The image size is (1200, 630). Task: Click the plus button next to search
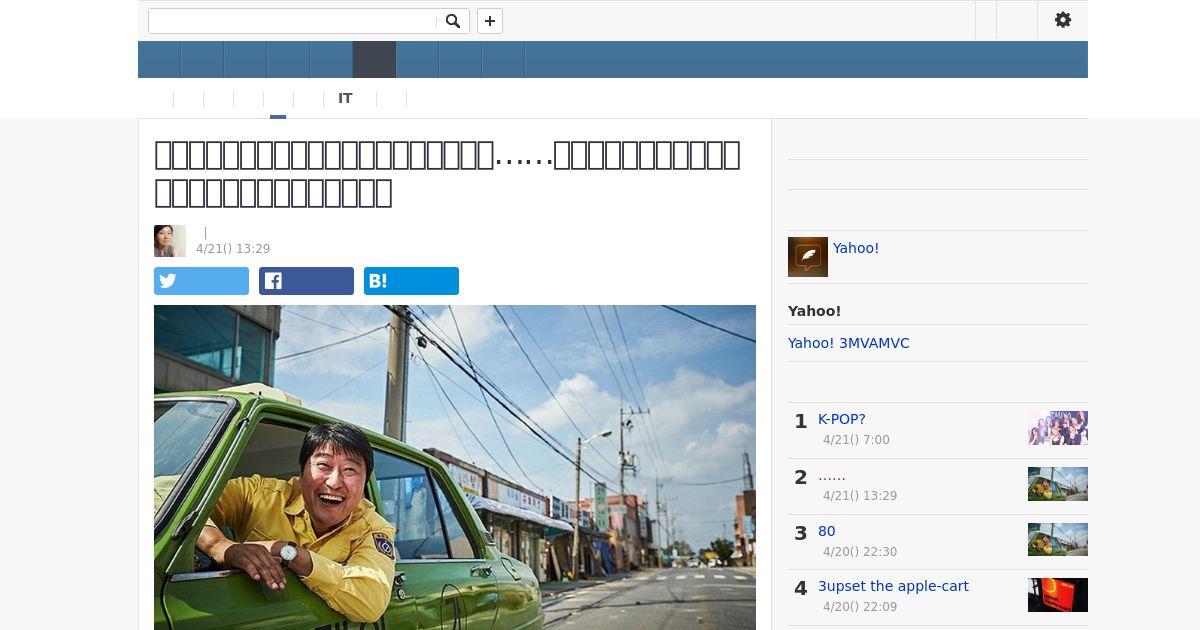pyautogui.click(x=490, y=21)
